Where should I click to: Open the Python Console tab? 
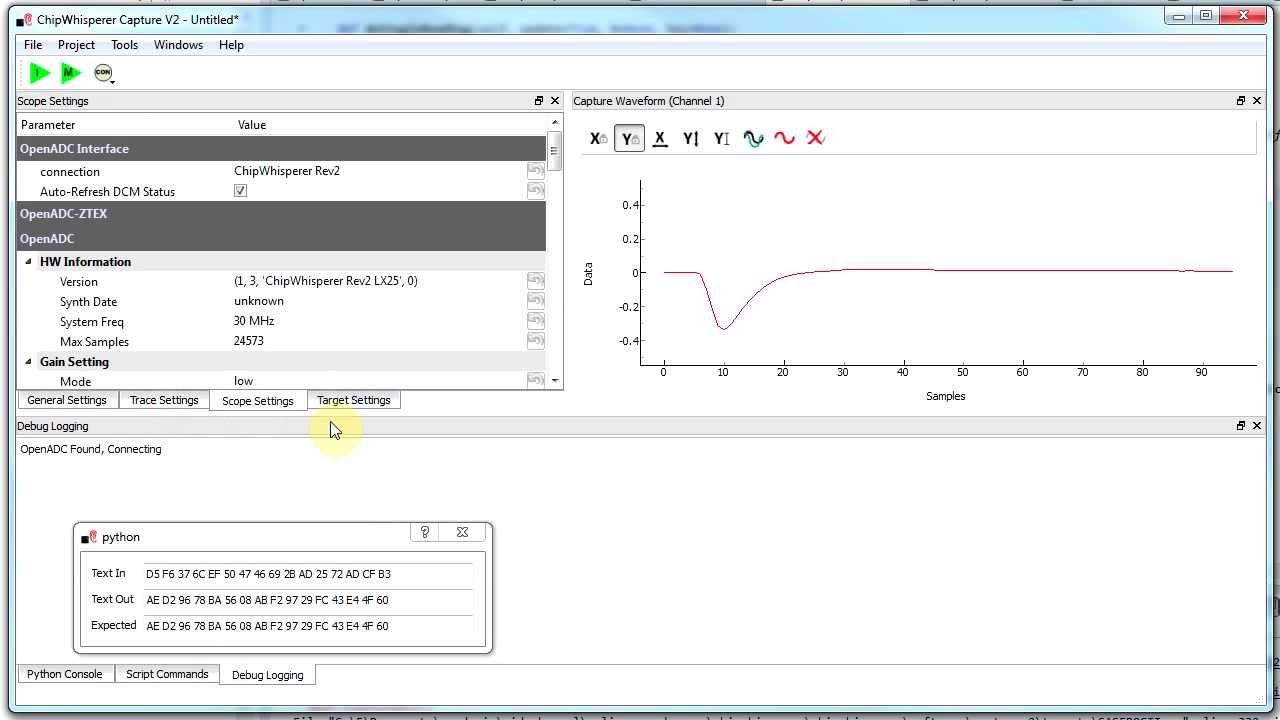coord(65,674)
